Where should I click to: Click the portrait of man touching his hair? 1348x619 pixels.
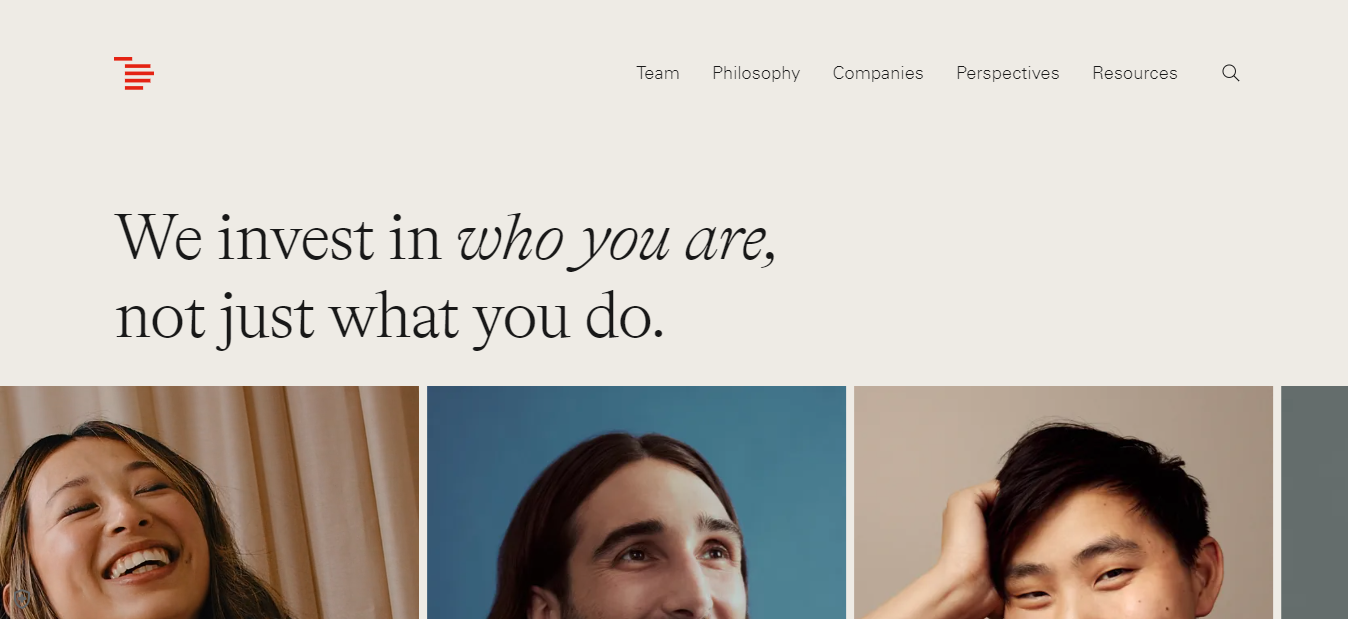[x=1063, y=502]
